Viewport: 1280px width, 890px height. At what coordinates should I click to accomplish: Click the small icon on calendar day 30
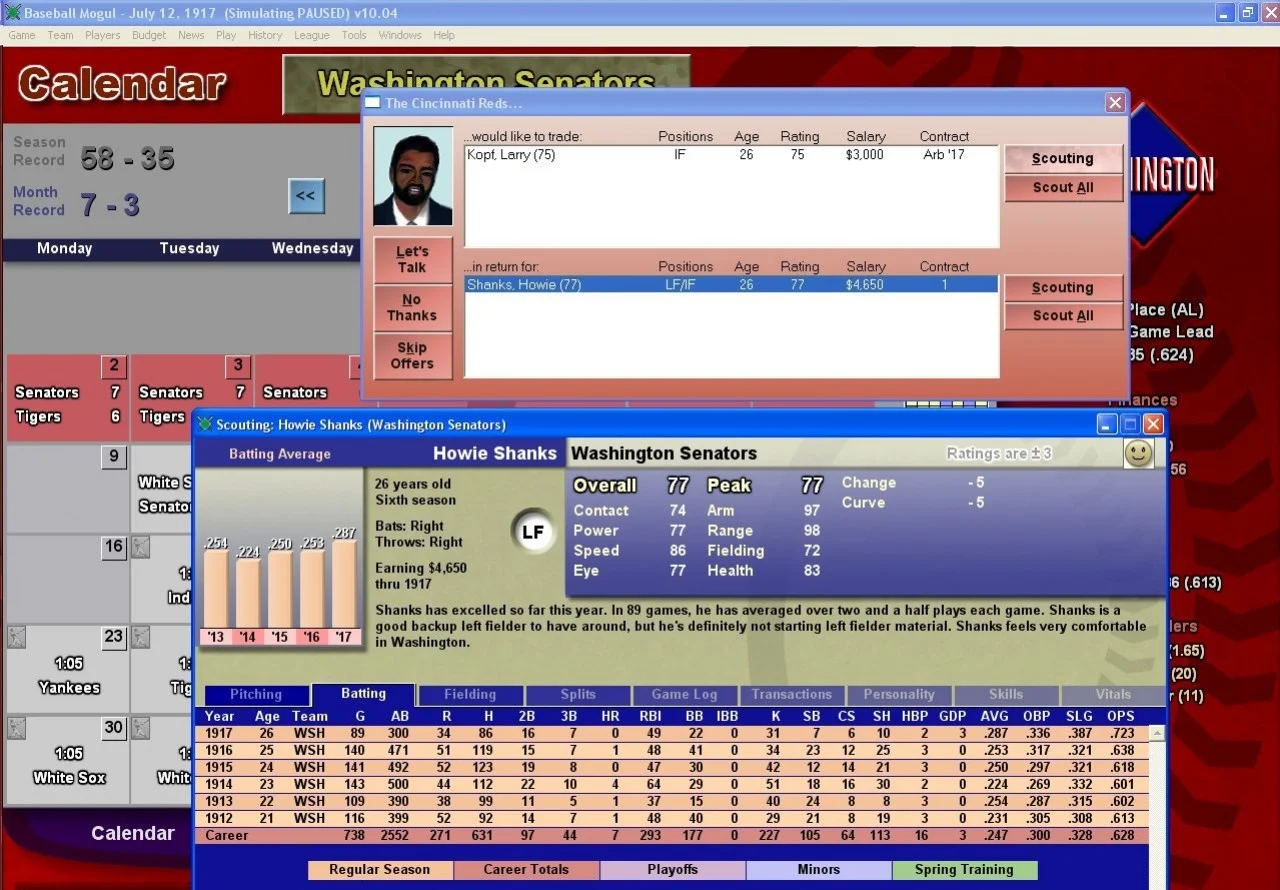15,727
